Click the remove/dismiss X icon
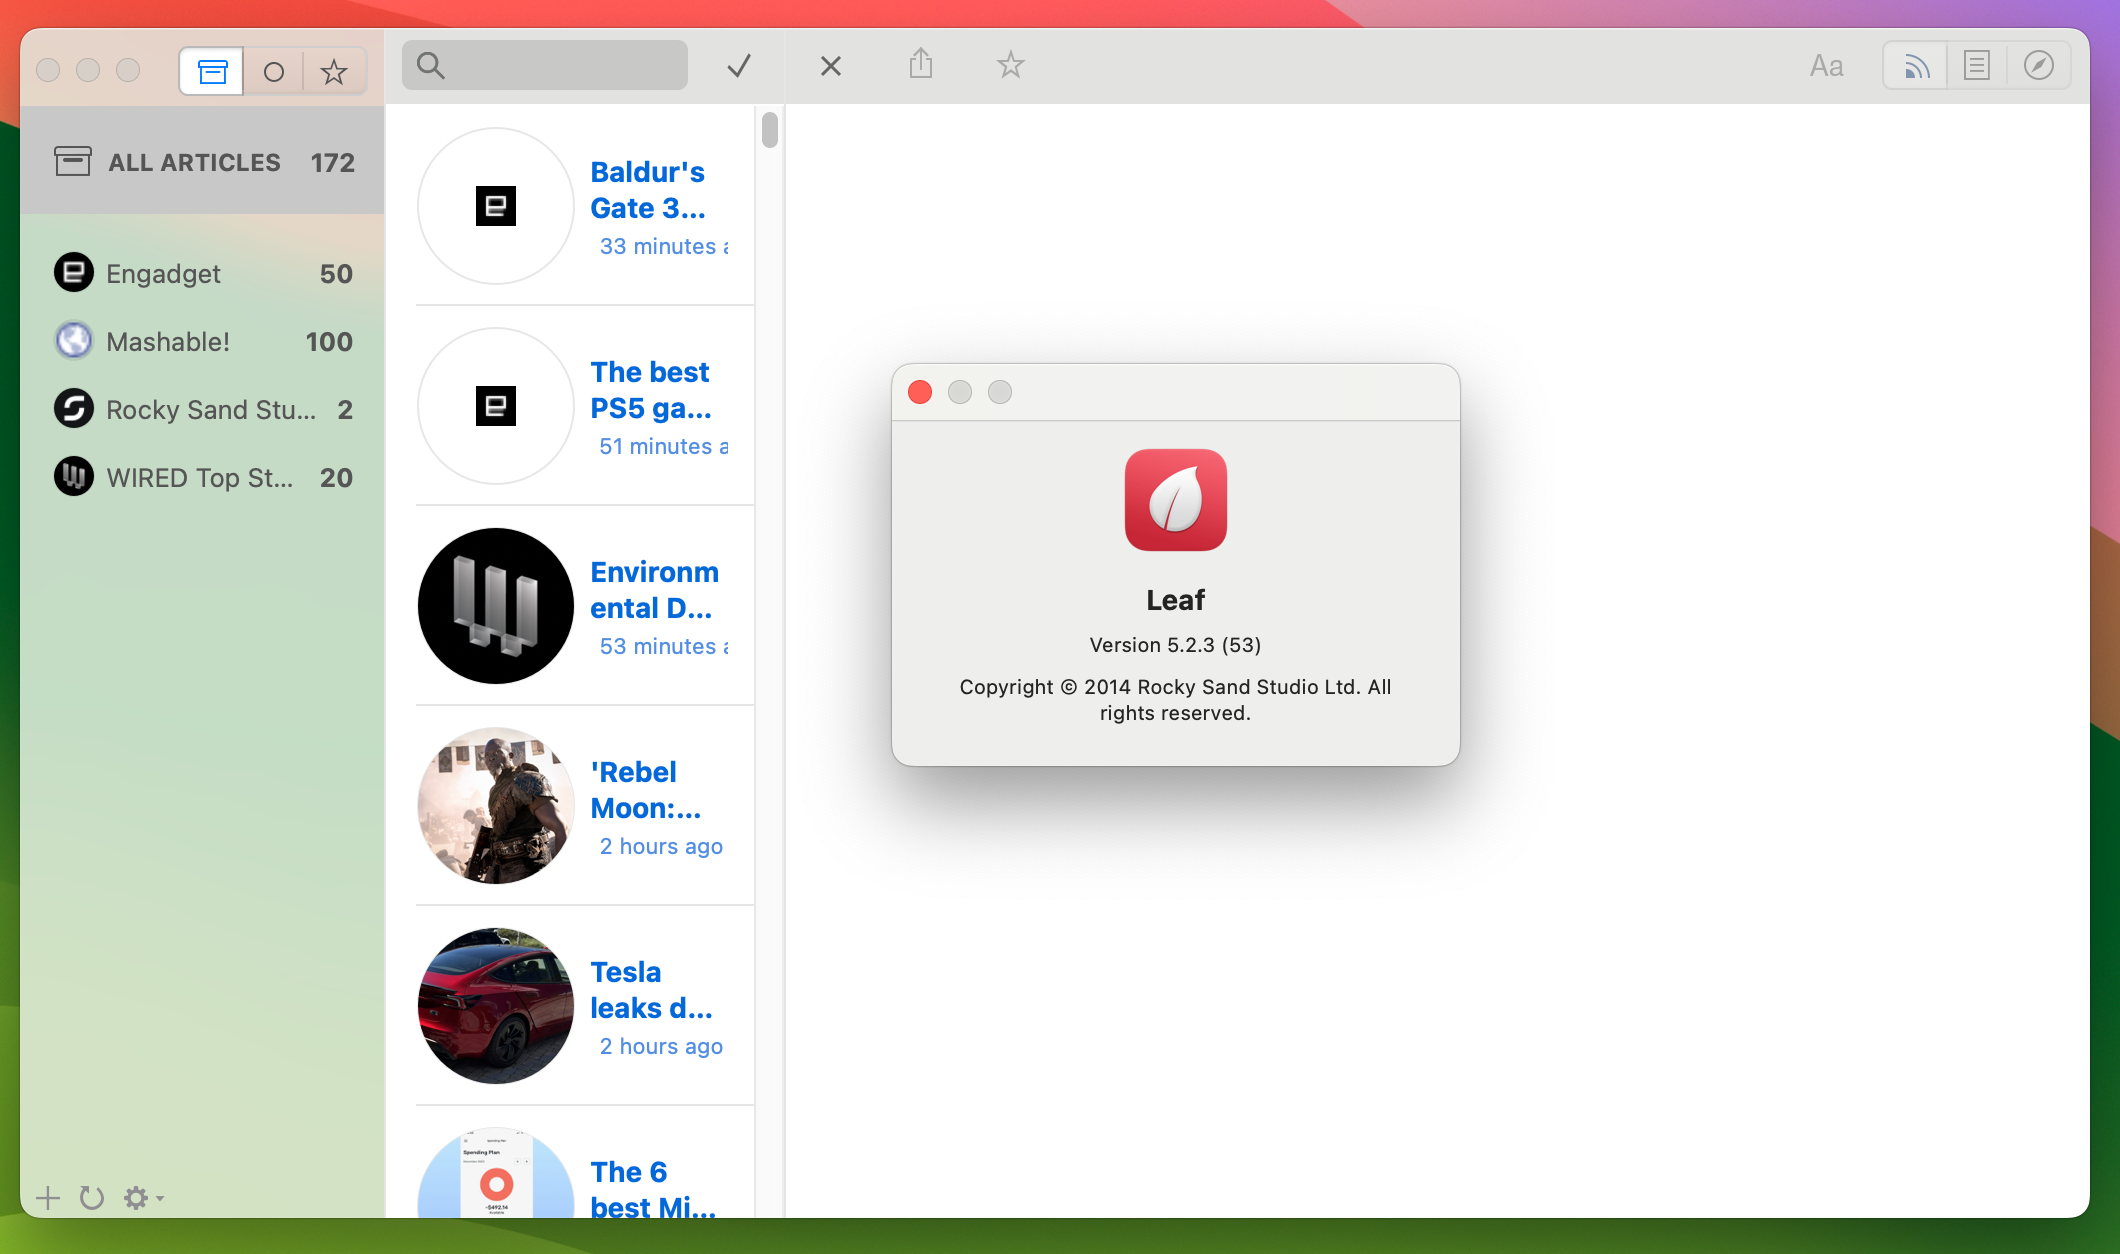This screenshot has width=2120, height=1254. point(830,64)
